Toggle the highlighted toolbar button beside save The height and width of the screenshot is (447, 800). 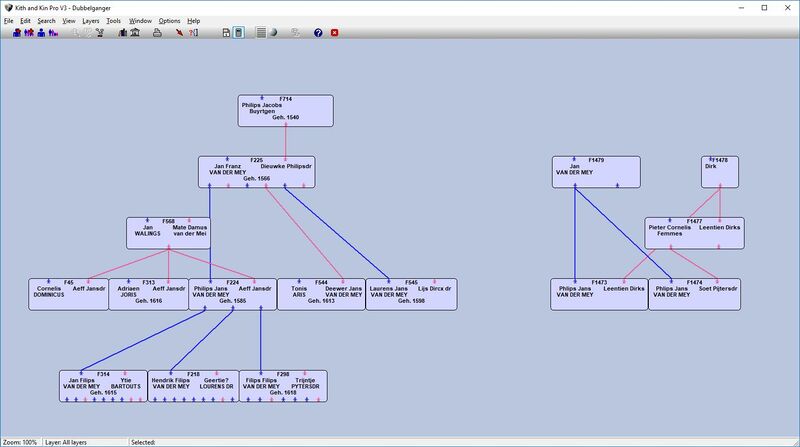tap(238, 32)
